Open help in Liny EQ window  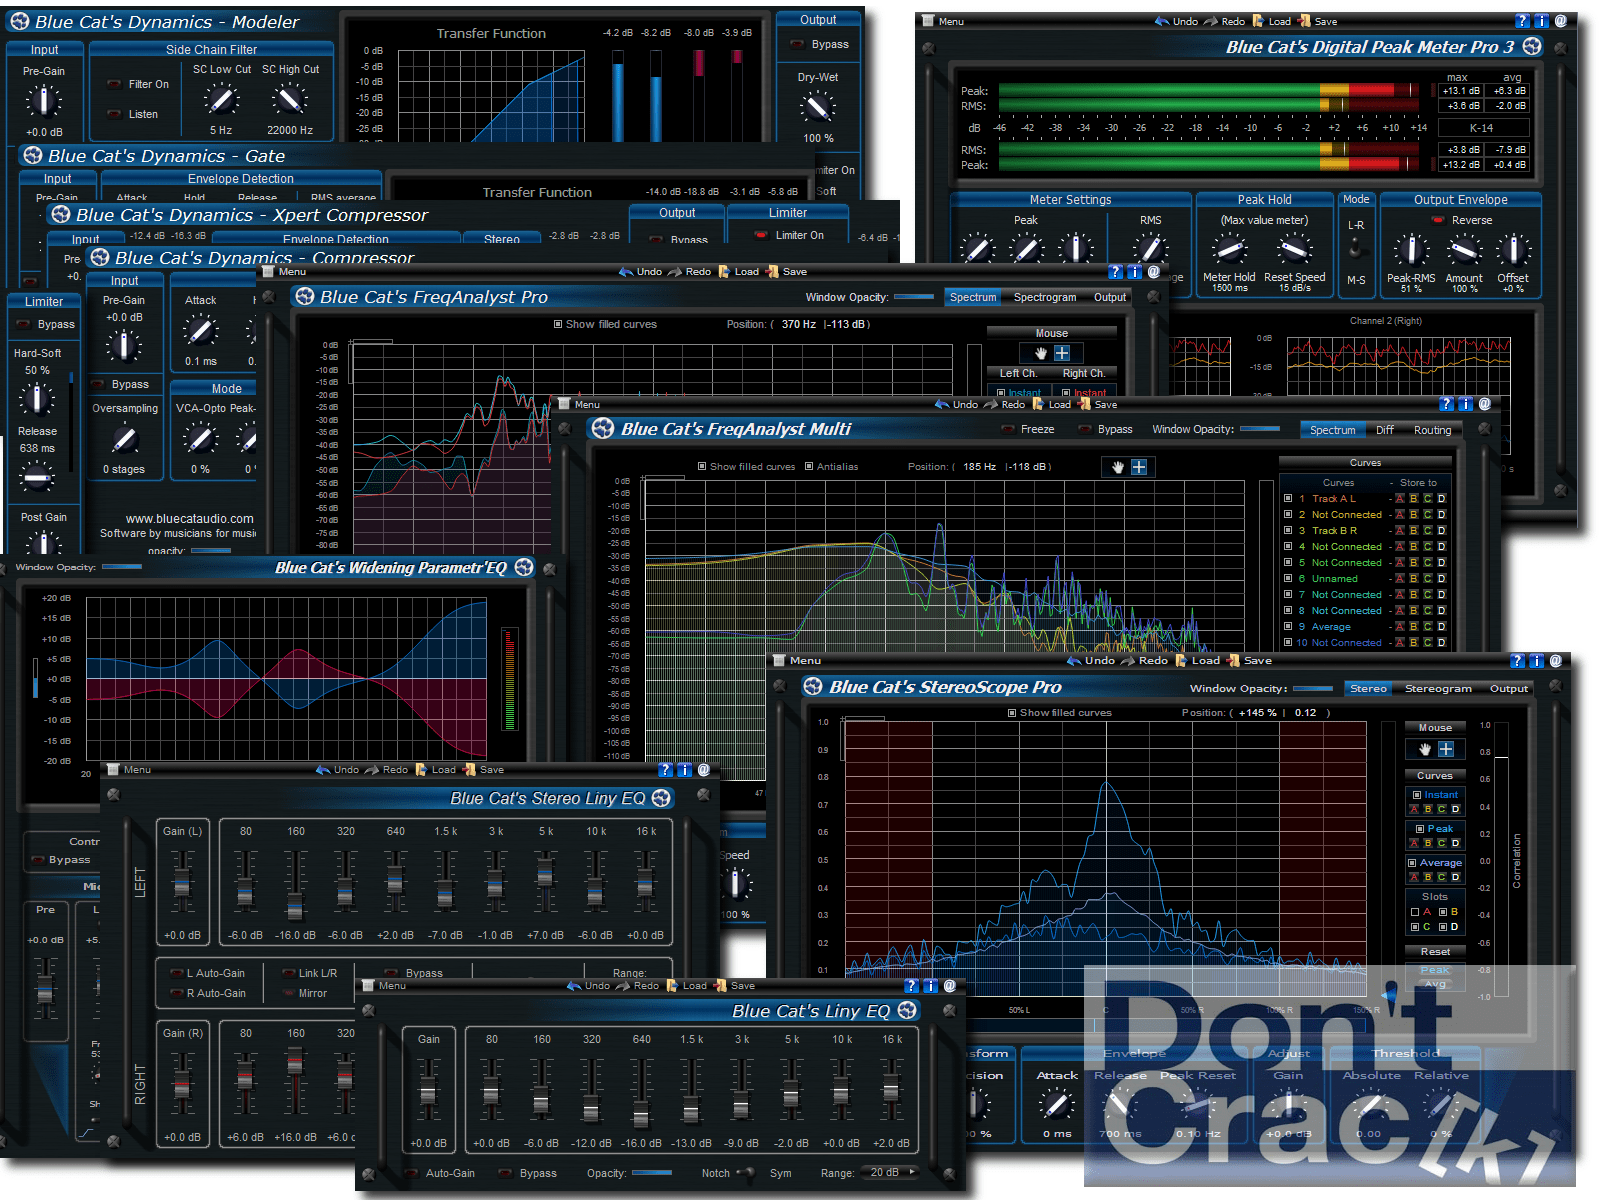point(911,985)
